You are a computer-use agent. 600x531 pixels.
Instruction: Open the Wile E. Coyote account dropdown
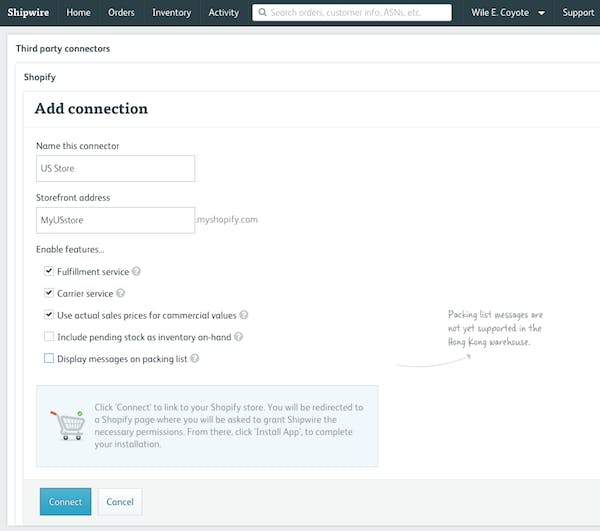tap(508, 13)
